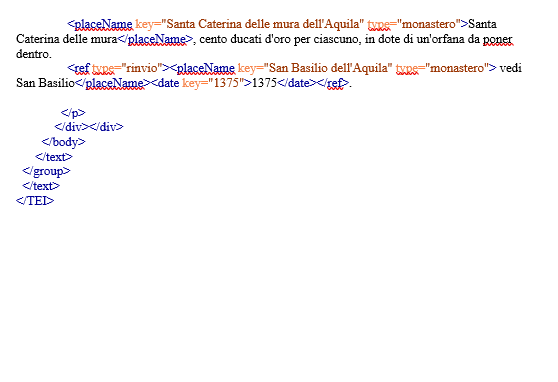Click the word 'dentro' in the text
This screenshot has height=382, width=558.
pyautogui.click(x=33, y=54)
